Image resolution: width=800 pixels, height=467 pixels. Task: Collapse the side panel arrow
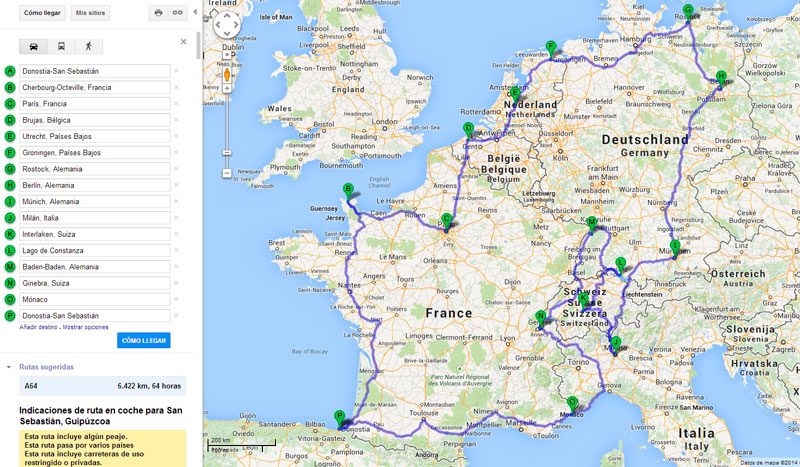(195, 12)
